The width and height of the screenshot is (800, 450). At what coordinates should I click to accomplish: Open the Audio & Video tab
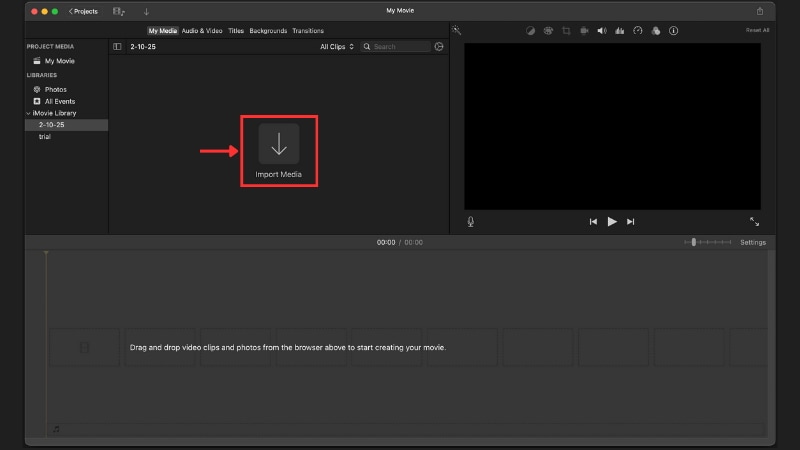point(202,31)
